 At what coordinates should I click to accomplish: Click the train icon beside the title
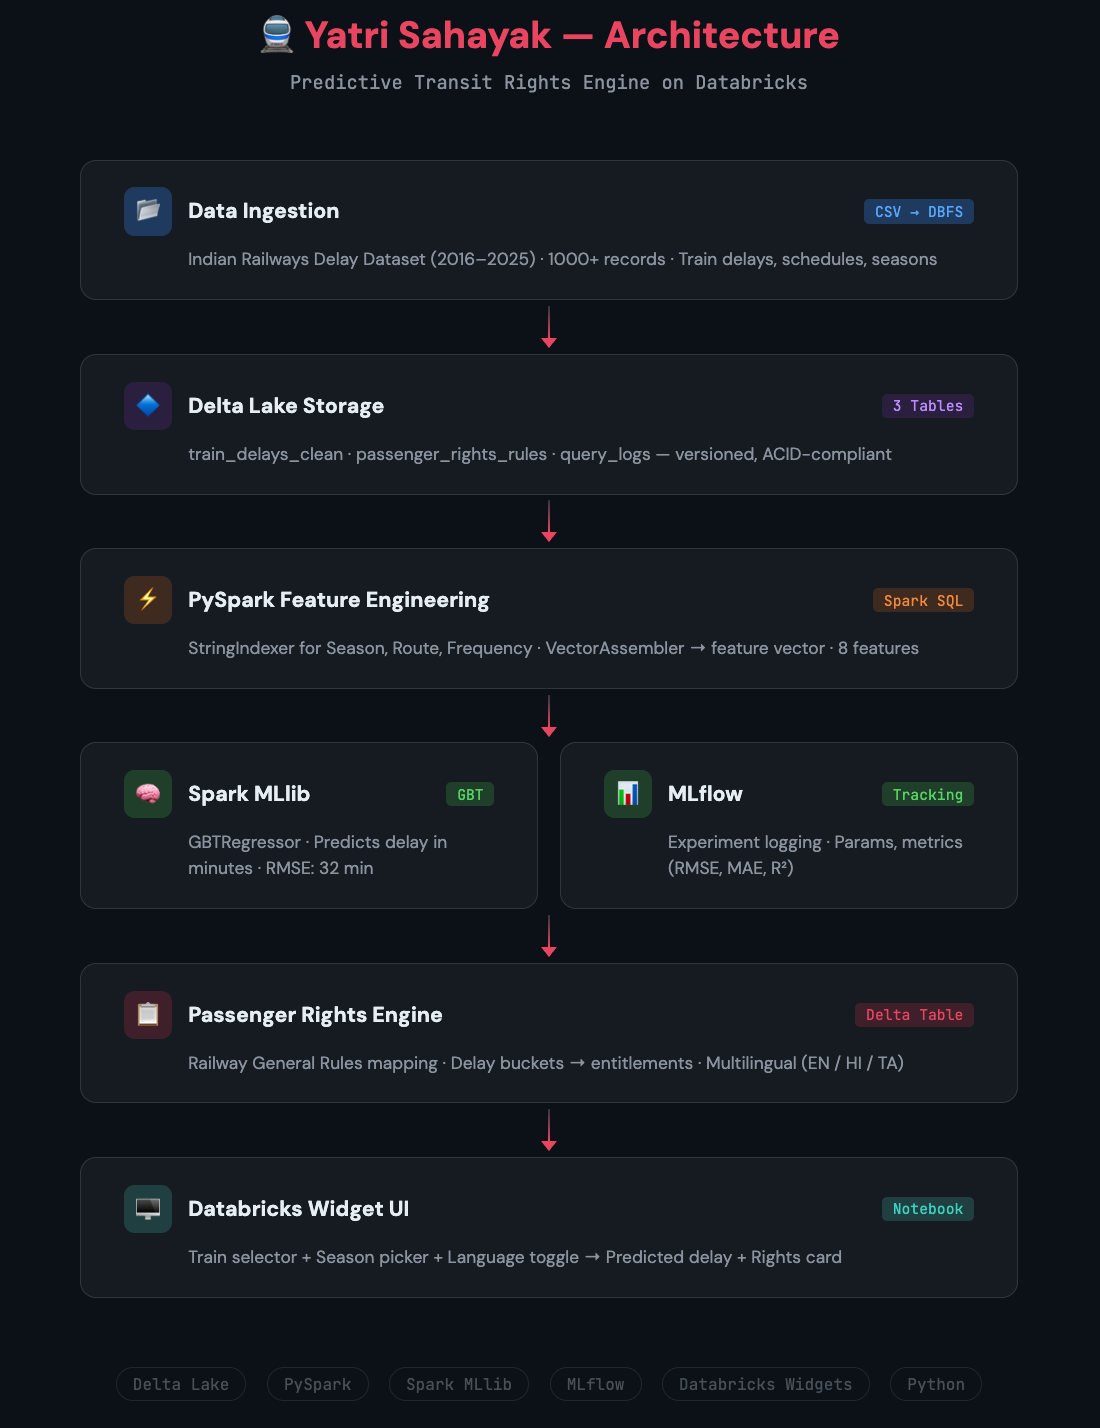click(277, 35)
